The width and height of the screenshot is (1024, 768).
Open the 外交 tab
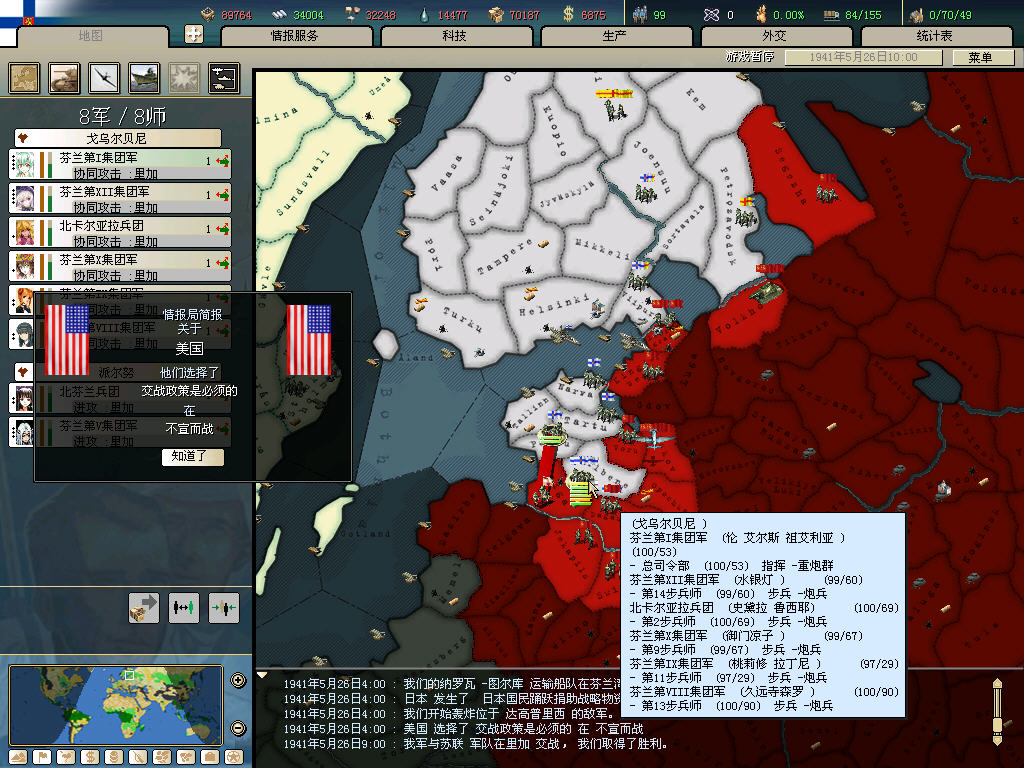[x=775, y=36]
